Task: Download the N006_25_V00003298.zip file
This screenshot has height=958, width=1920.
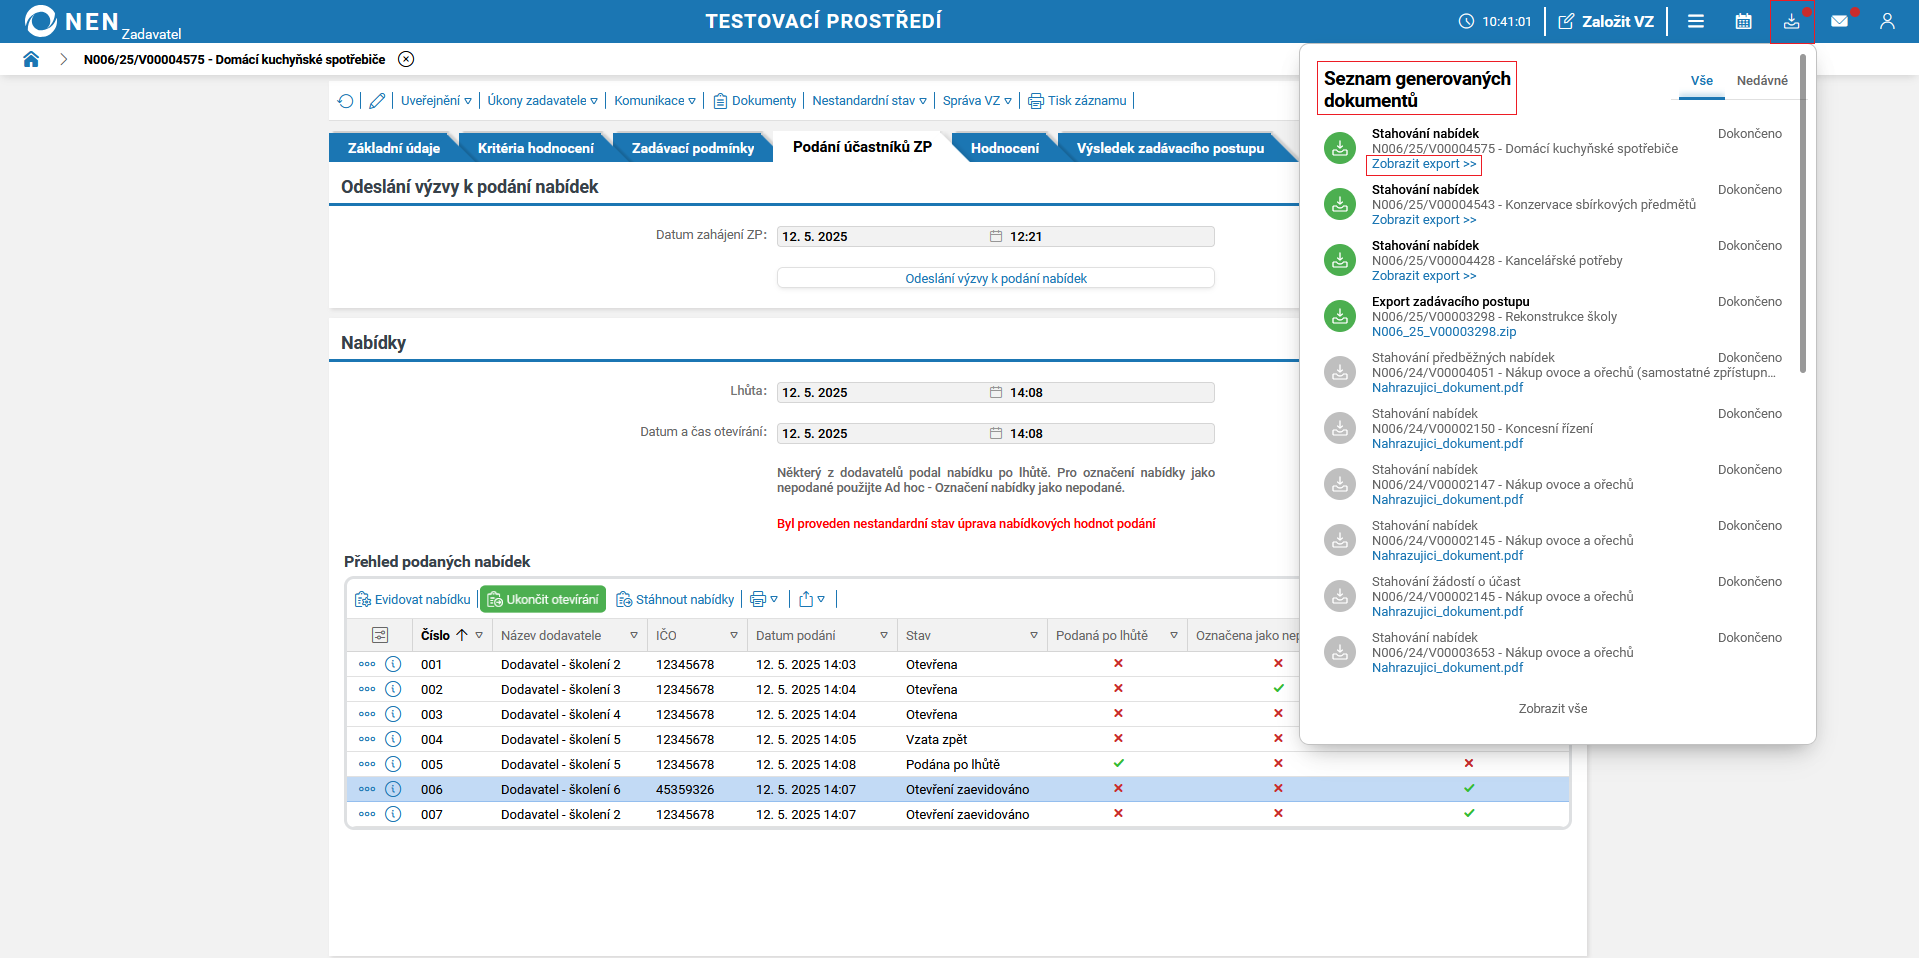Action: 1443,332
